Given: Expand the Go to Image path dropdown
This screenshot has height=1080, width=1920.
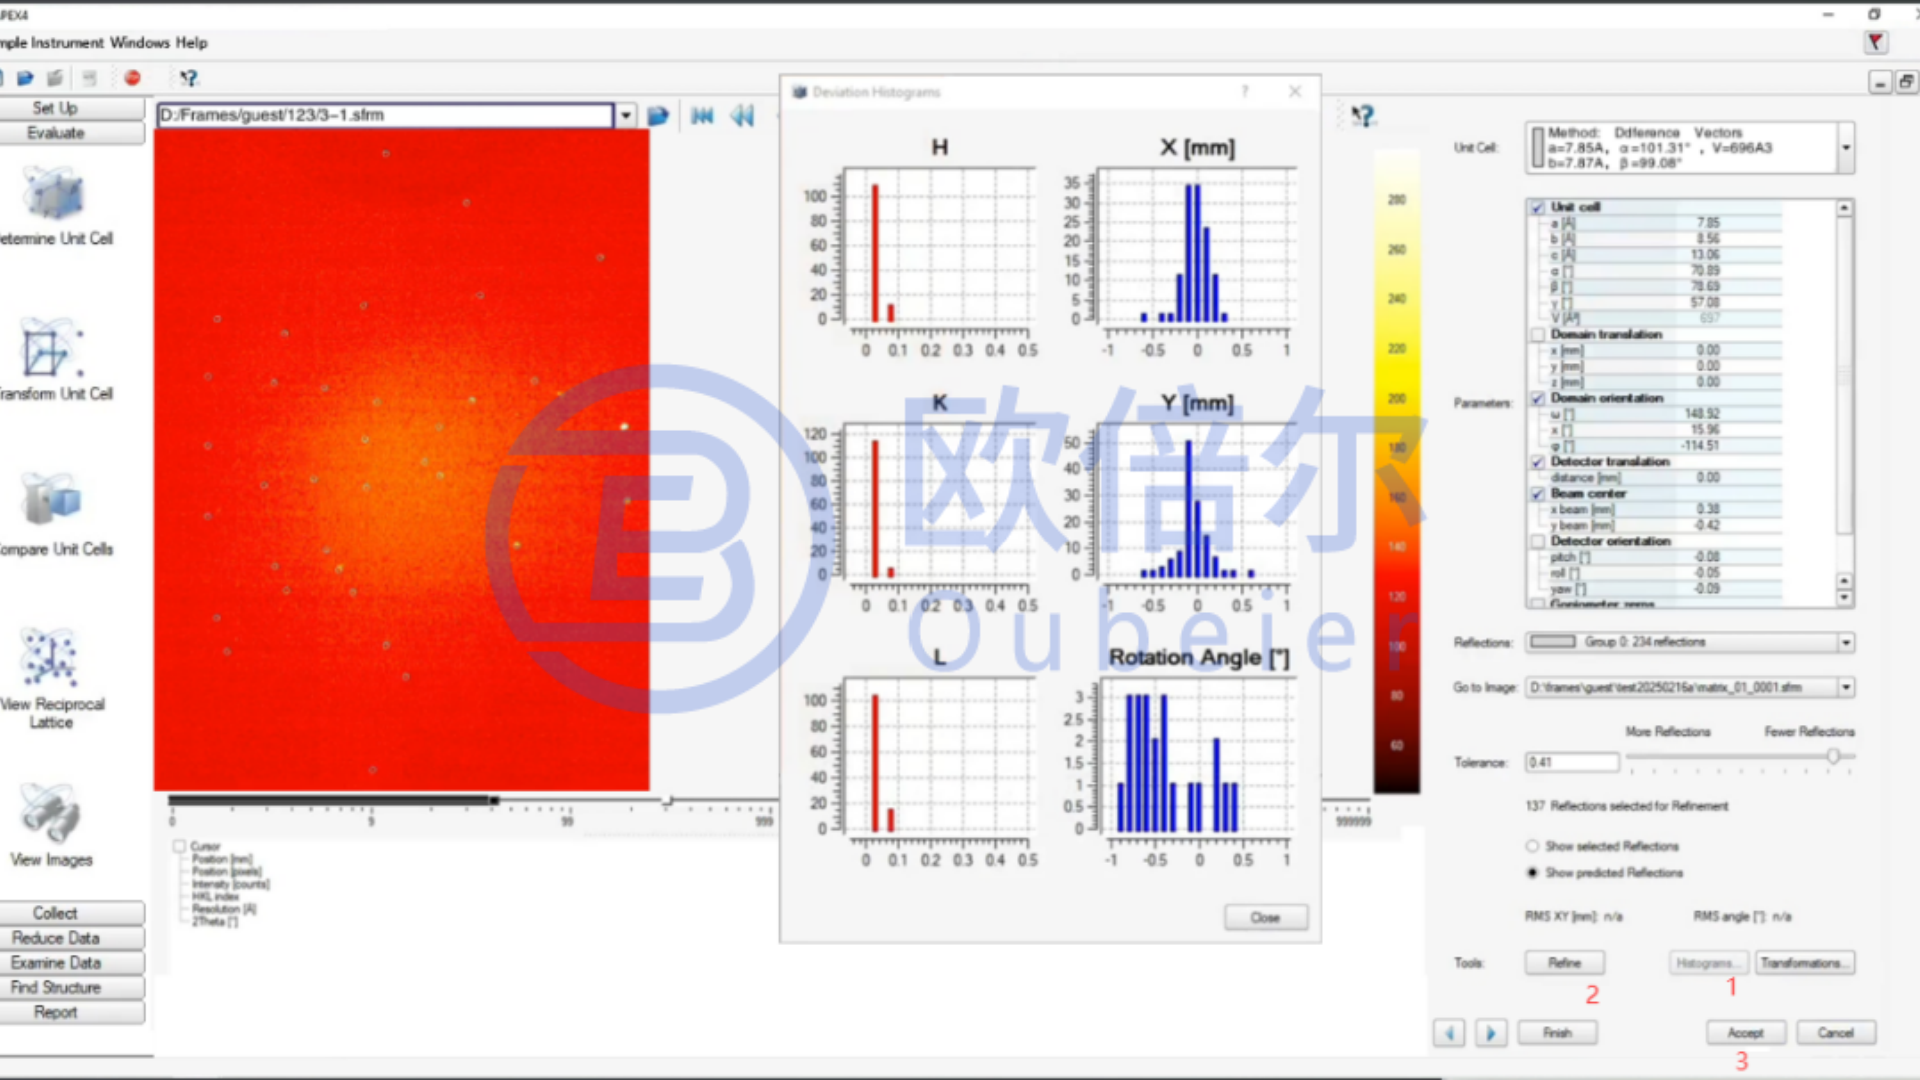Looking at the screenshot, I should [x=1846, y=687].
